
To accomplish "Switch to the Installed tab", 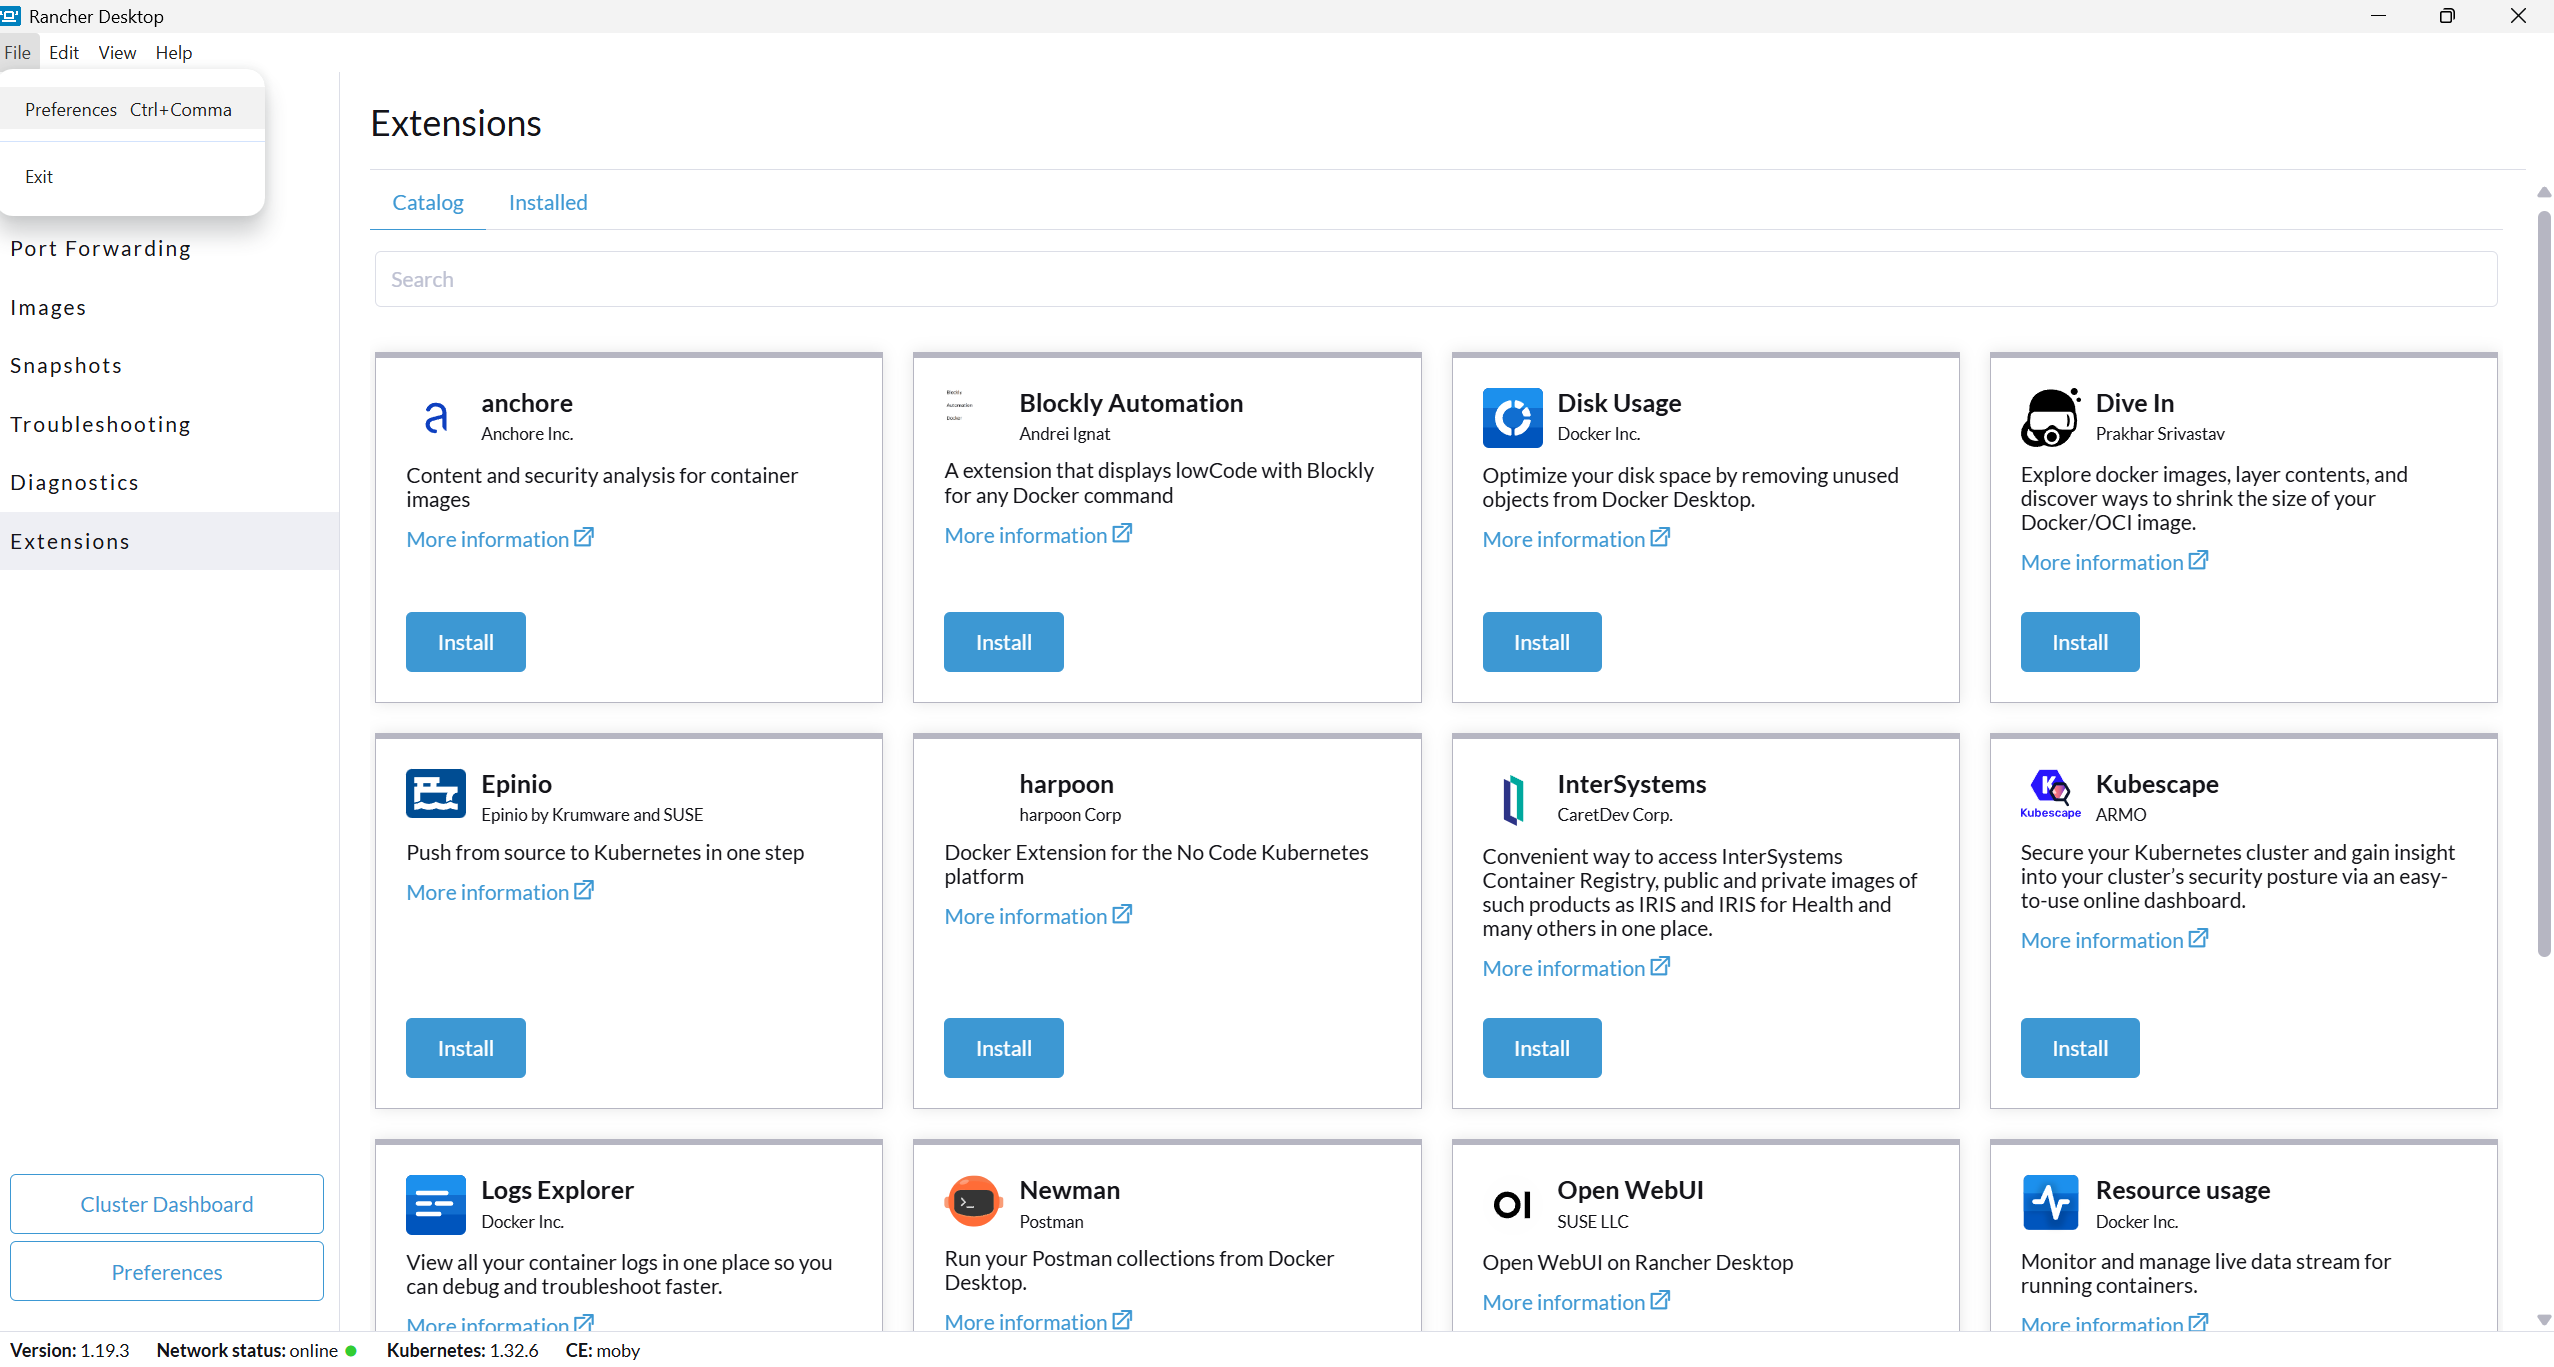I will [548, 202].
